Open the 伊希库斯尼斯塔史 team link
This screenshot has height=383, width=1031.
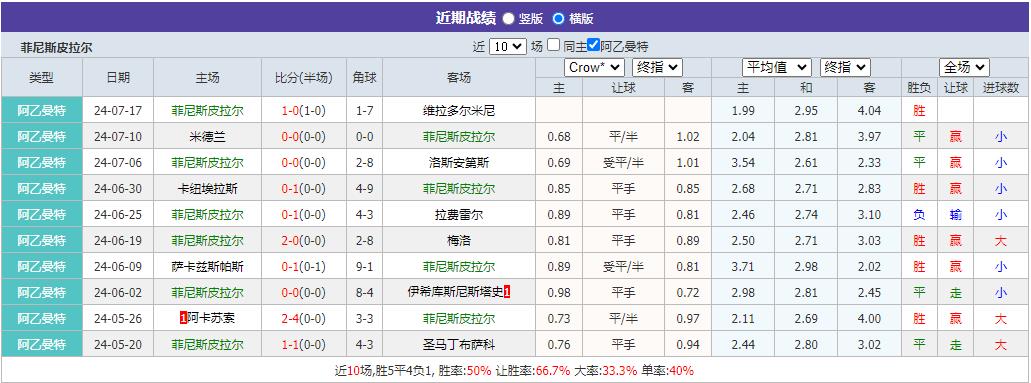click(455, 292)
